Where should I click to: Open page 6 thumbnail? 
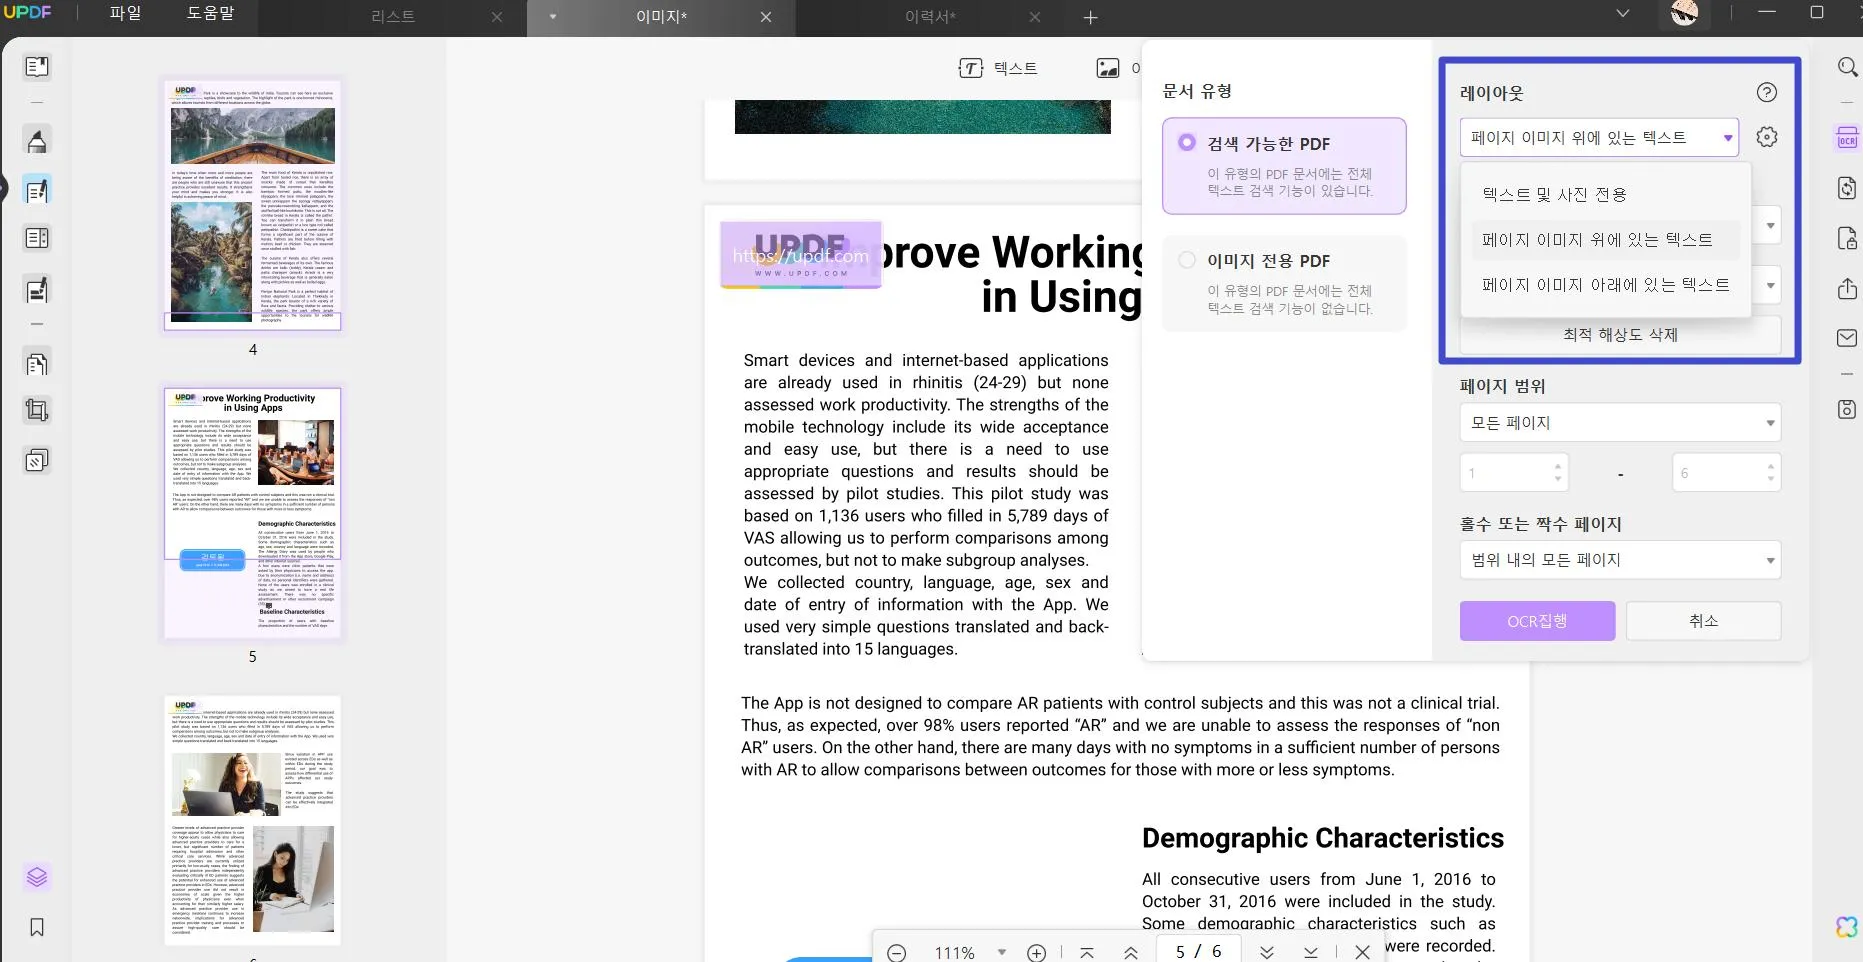[x=253, y=820]
